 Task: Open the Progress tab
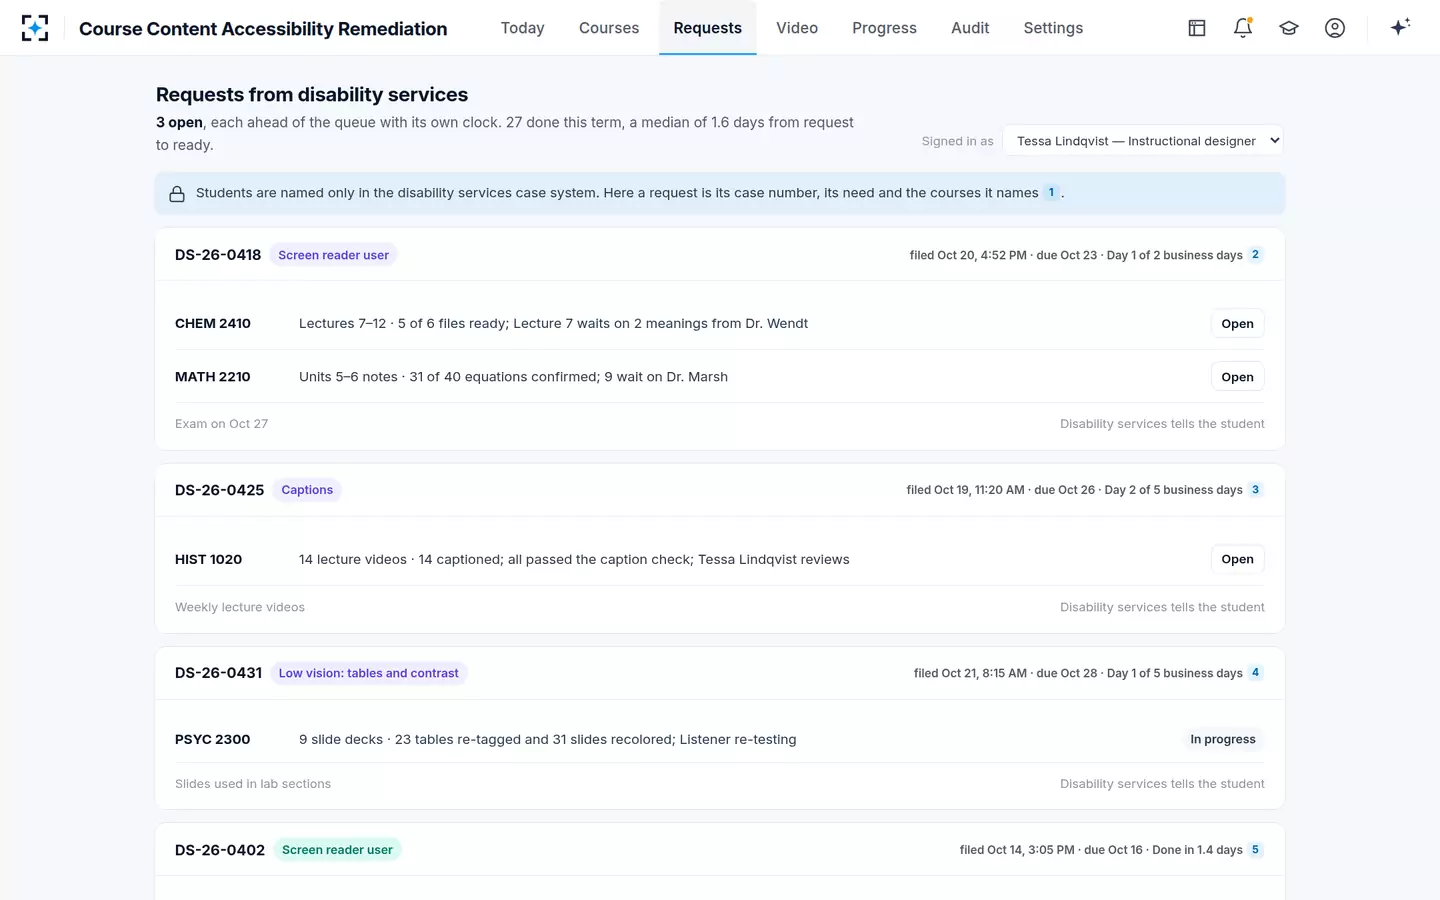(884, 28)
